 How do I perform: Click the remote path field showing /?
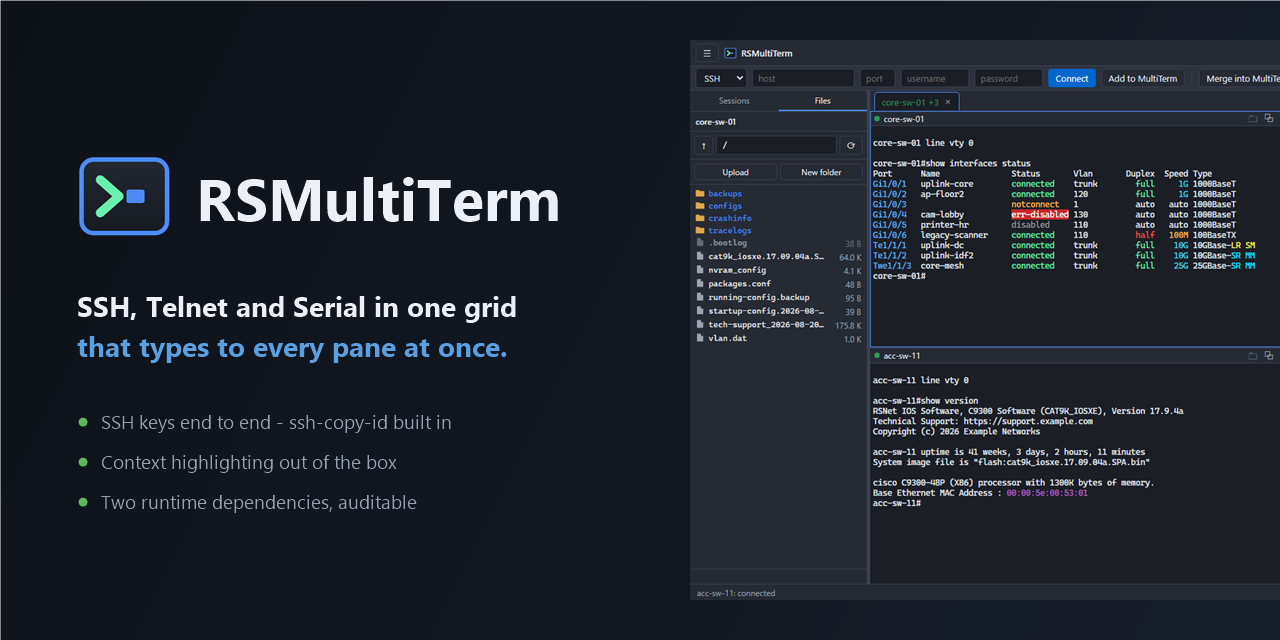pos(776,145)
